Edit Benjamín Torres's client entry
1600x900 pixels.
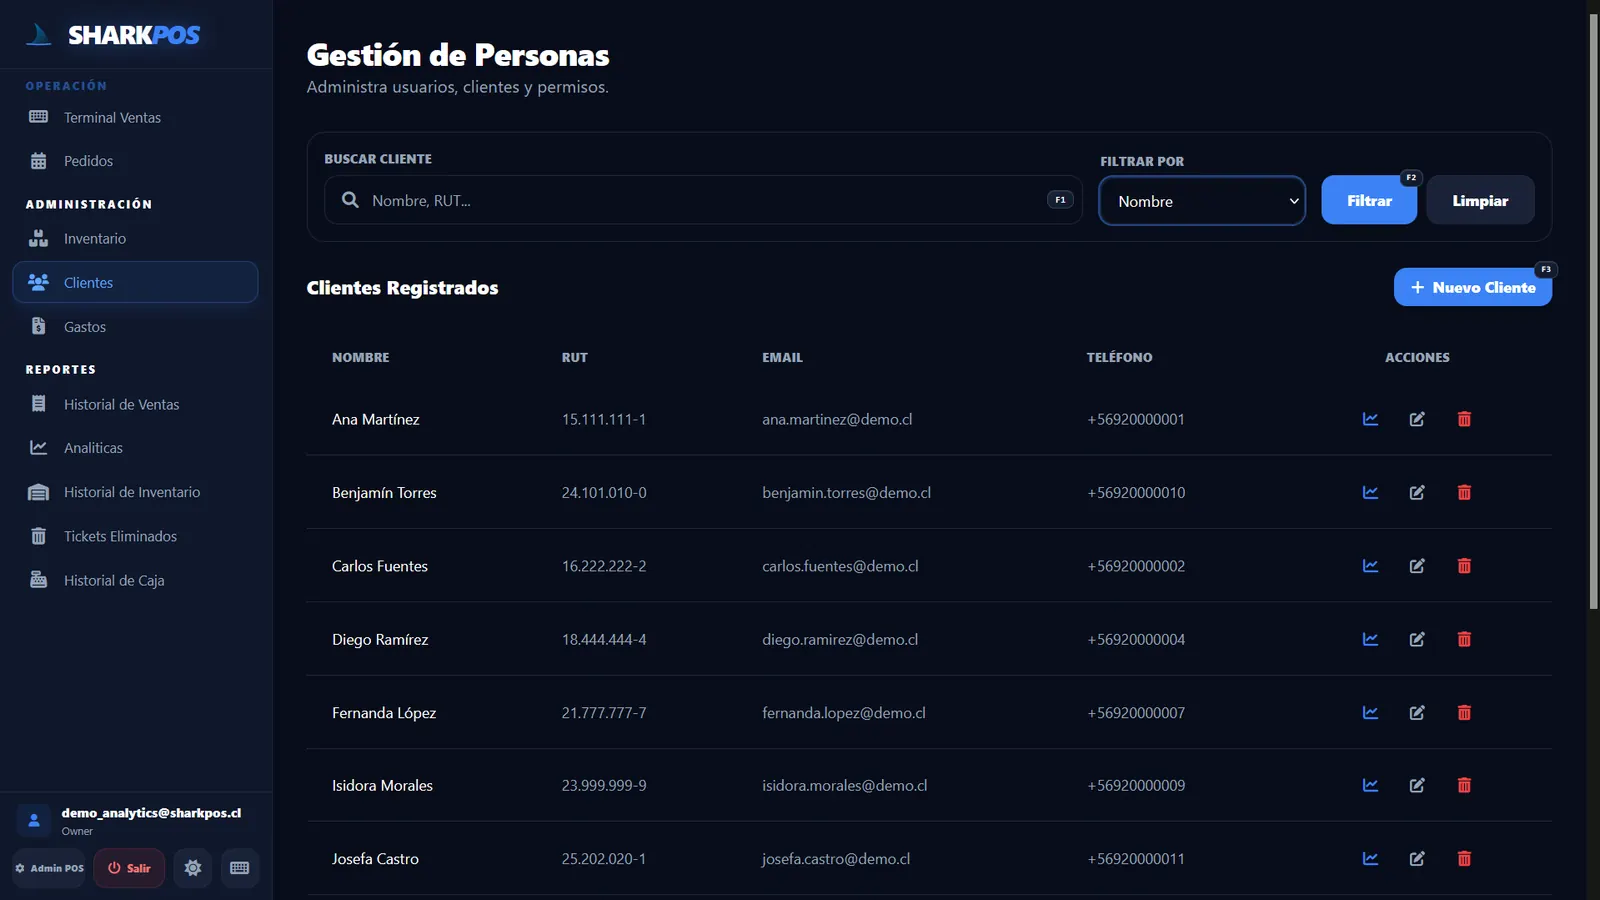[1417, 492]
